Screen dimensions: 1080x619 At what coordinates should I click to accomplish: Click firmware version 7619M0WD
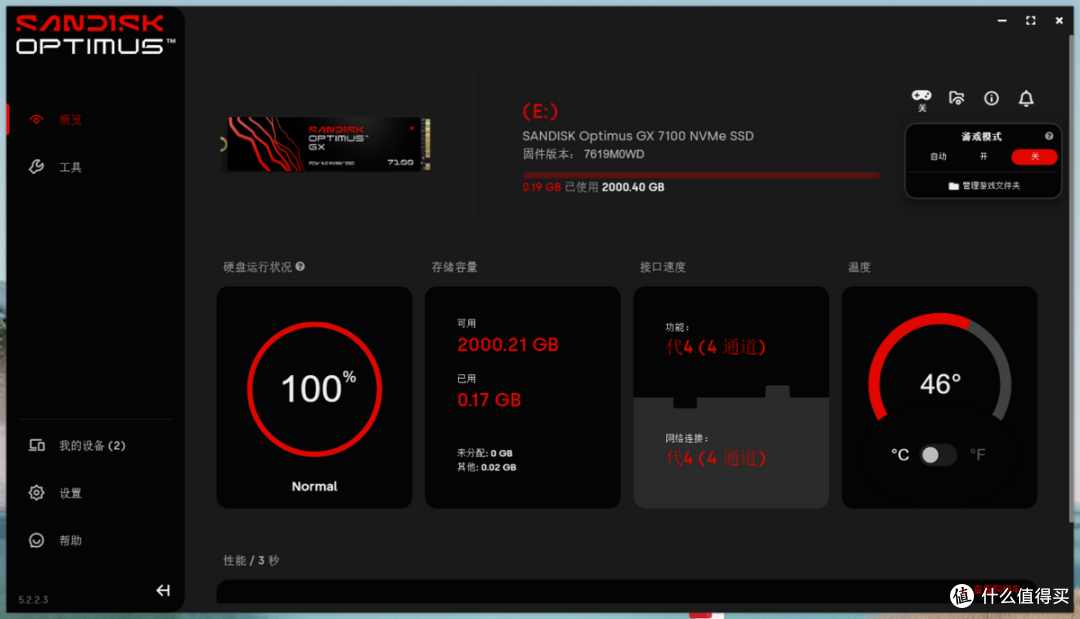[x=614, y=154]
